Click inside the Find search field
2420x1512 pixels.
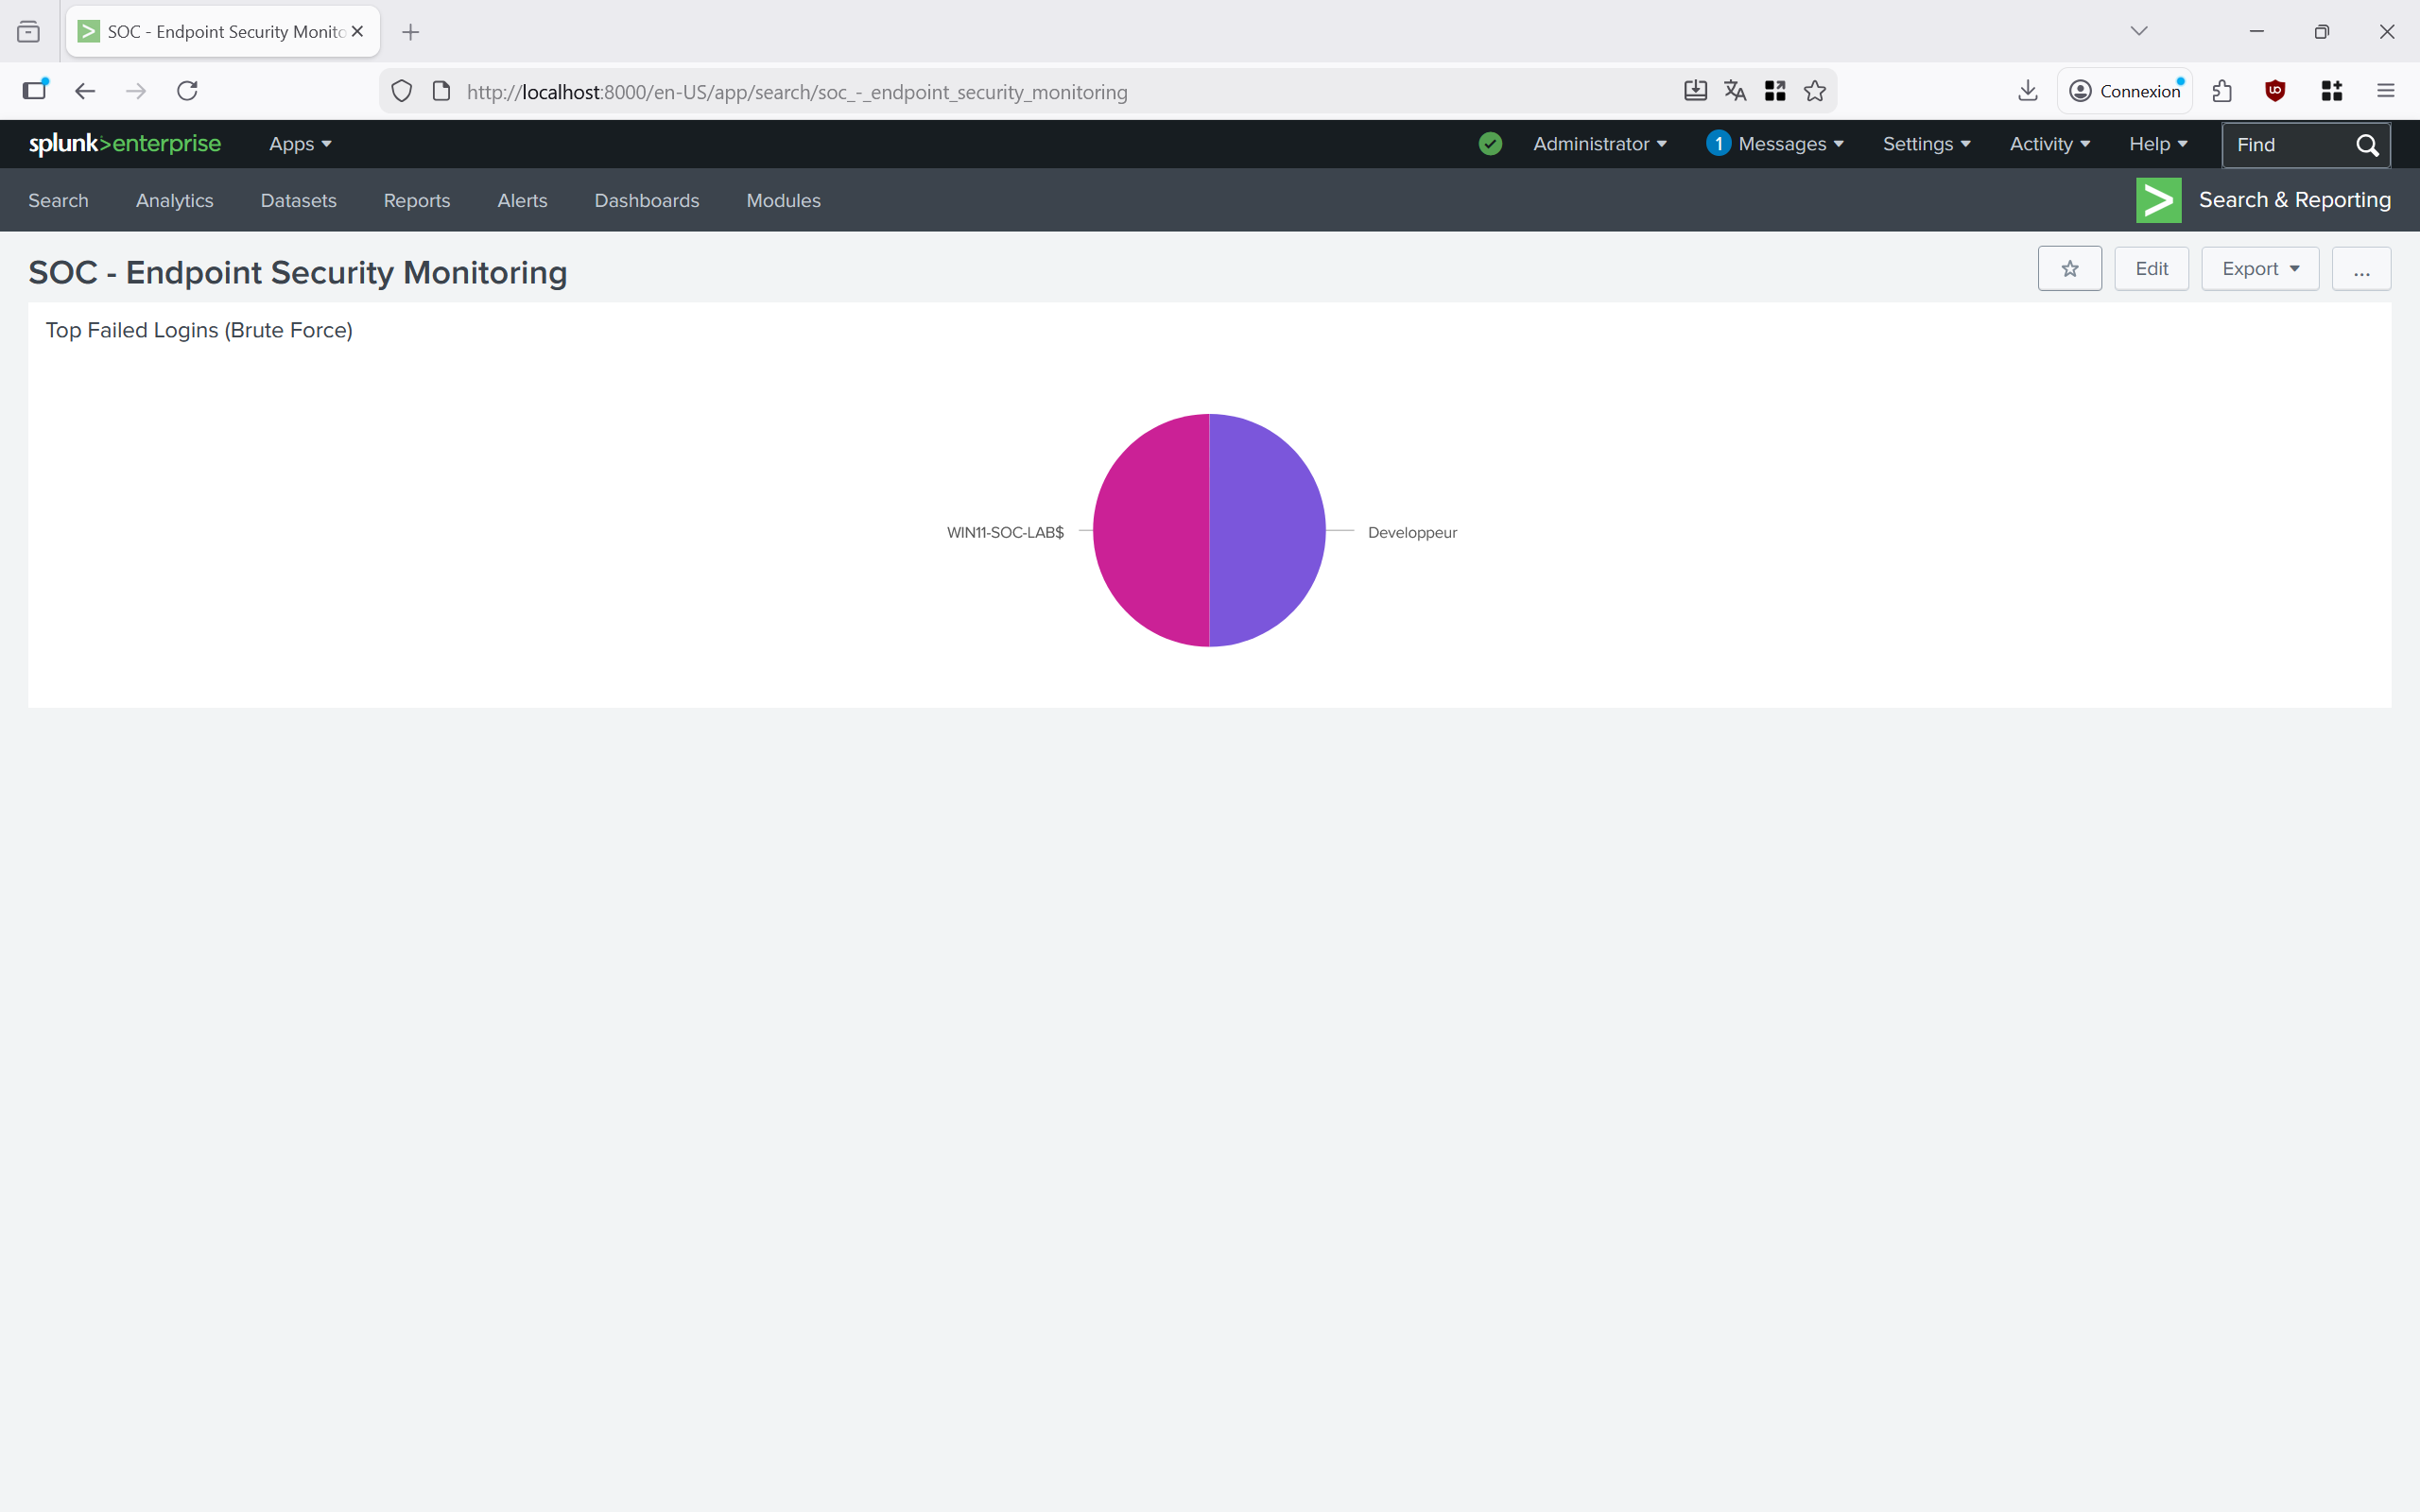tap(2285, 145)
